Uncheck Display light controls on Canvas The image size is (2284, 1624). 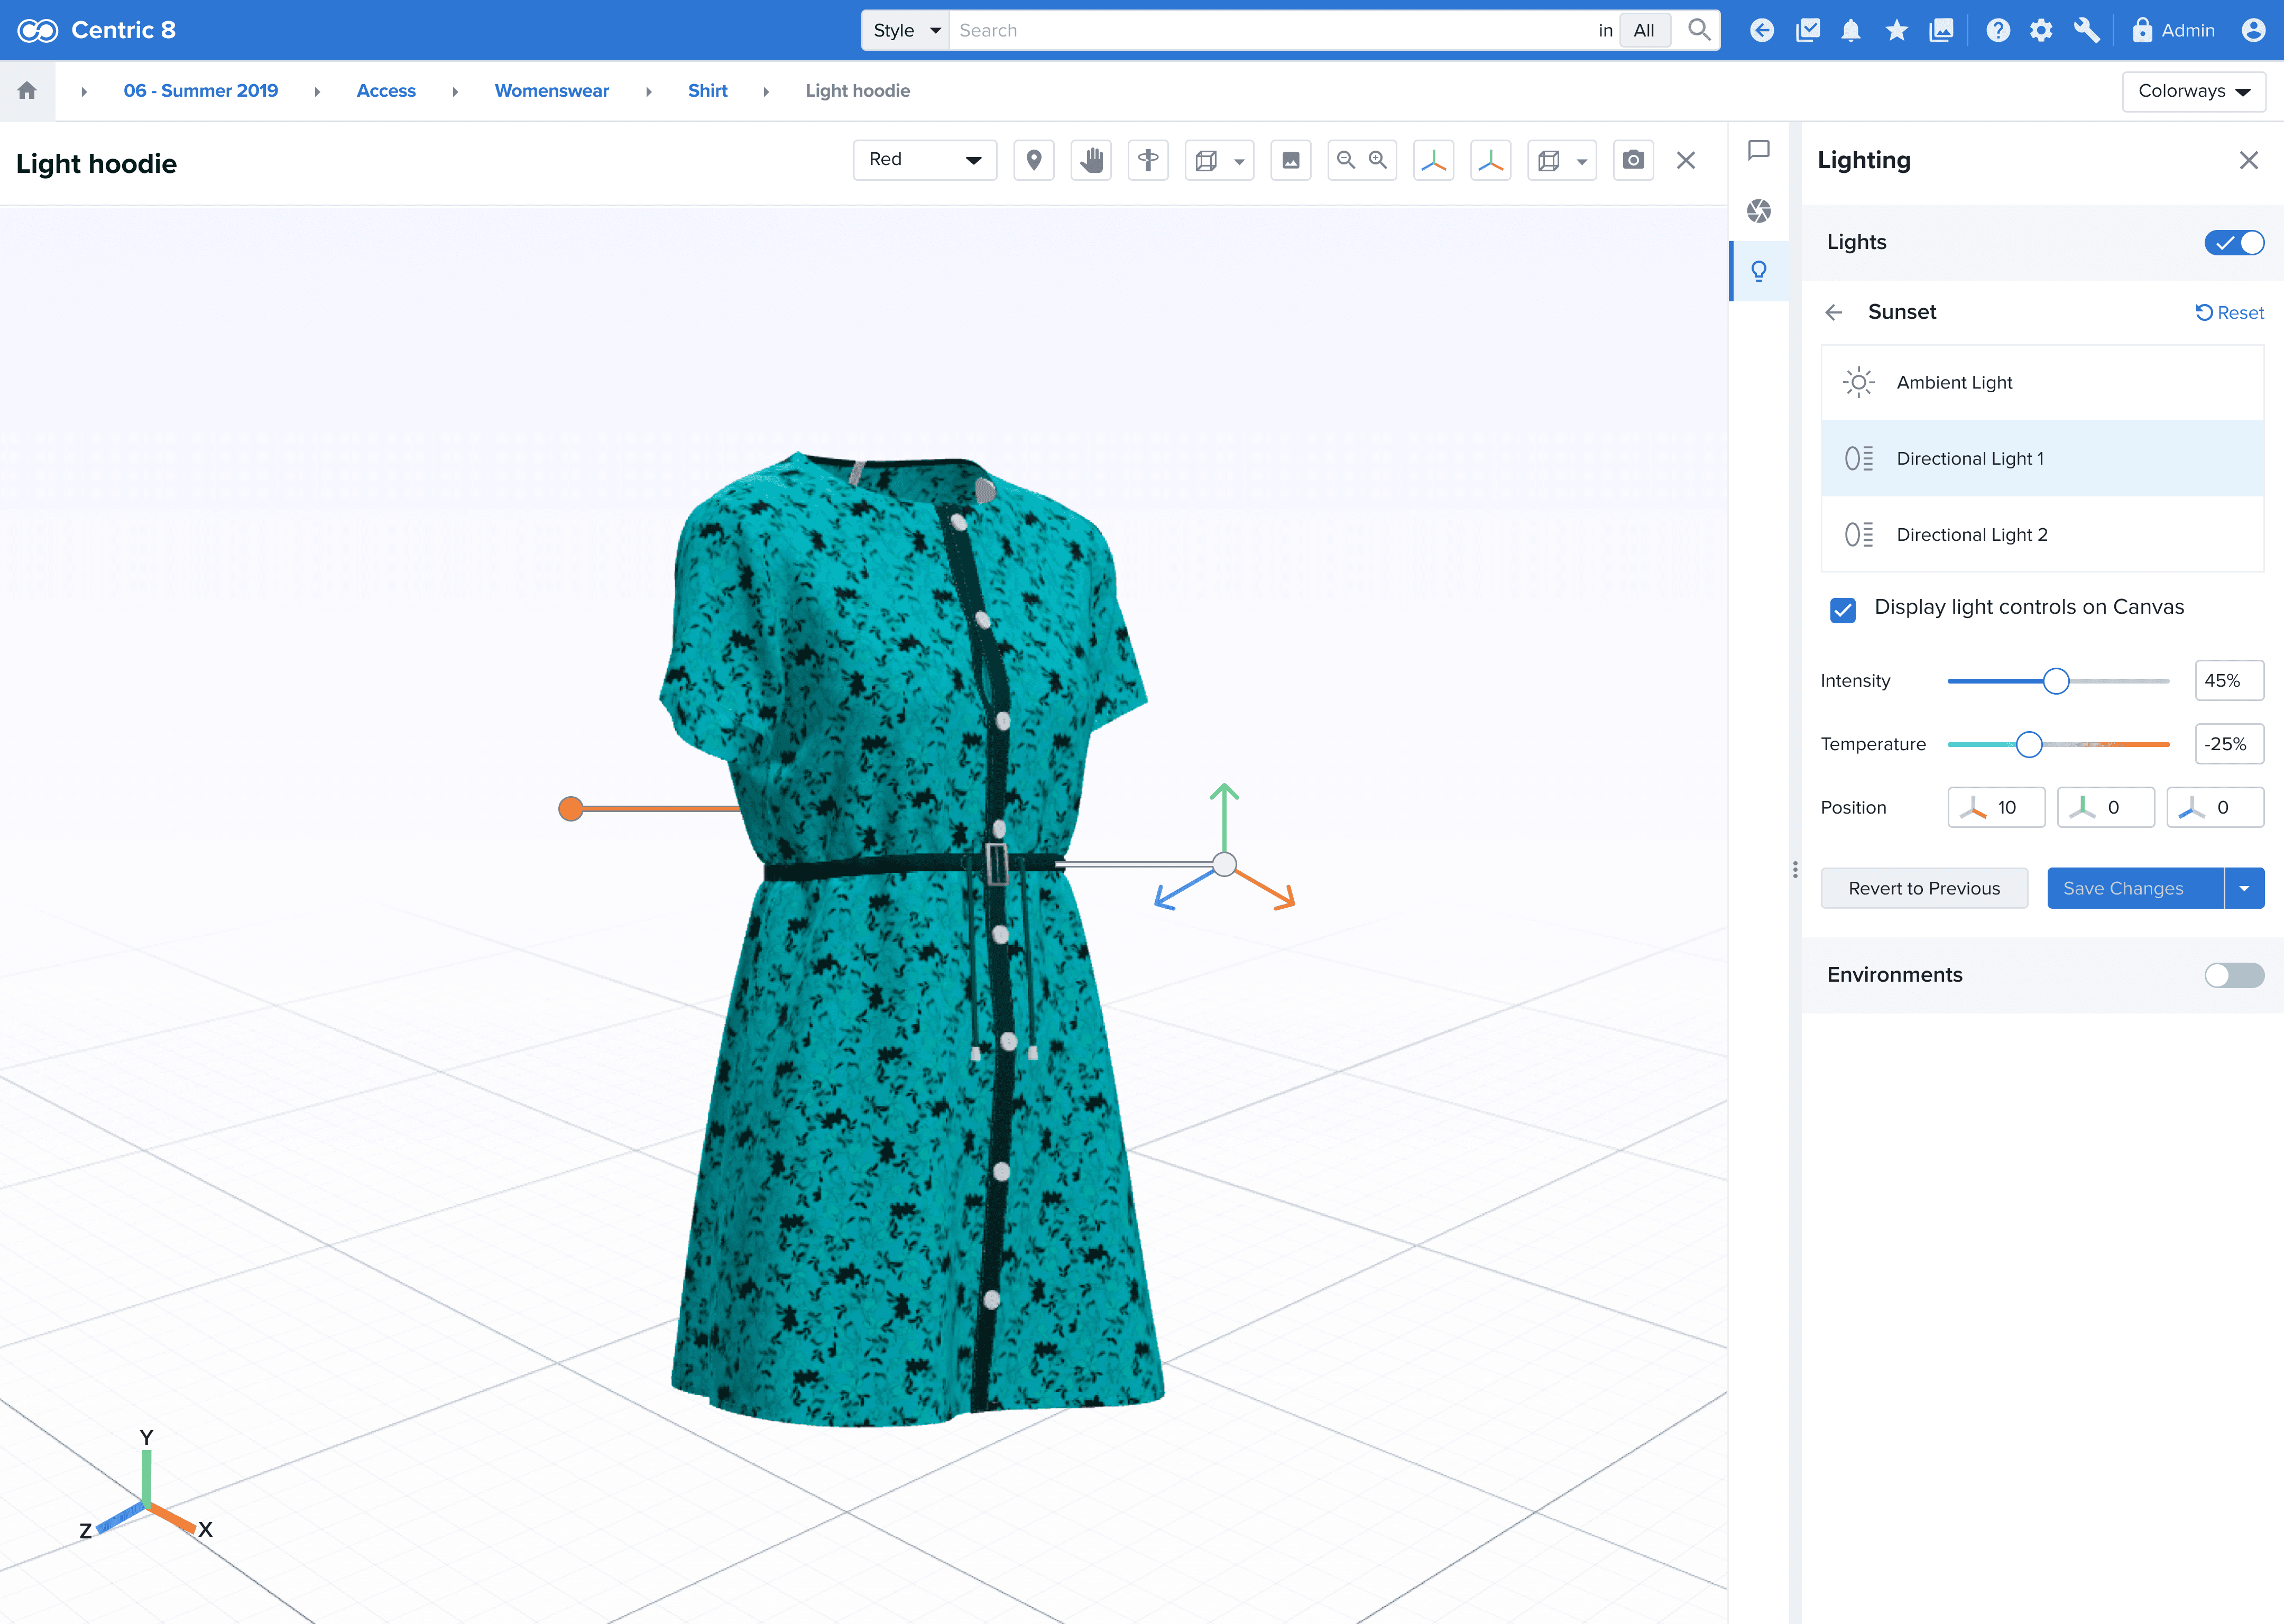click(x=1842, y=610)
